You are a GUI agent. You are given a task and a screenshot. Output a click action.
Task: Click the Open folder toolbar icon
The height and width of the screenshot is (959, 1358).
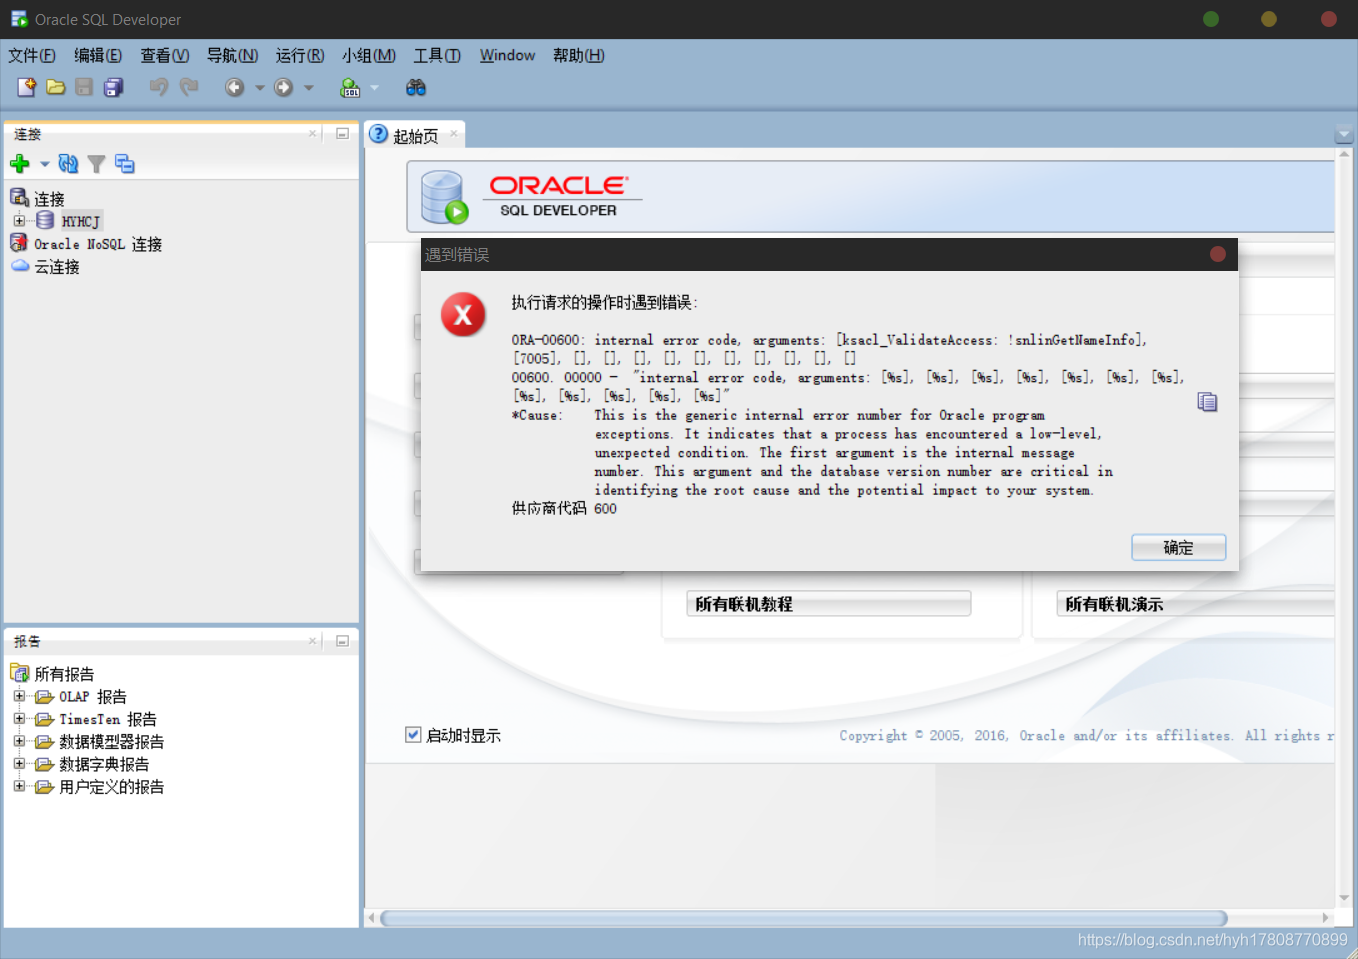[56, 87]
